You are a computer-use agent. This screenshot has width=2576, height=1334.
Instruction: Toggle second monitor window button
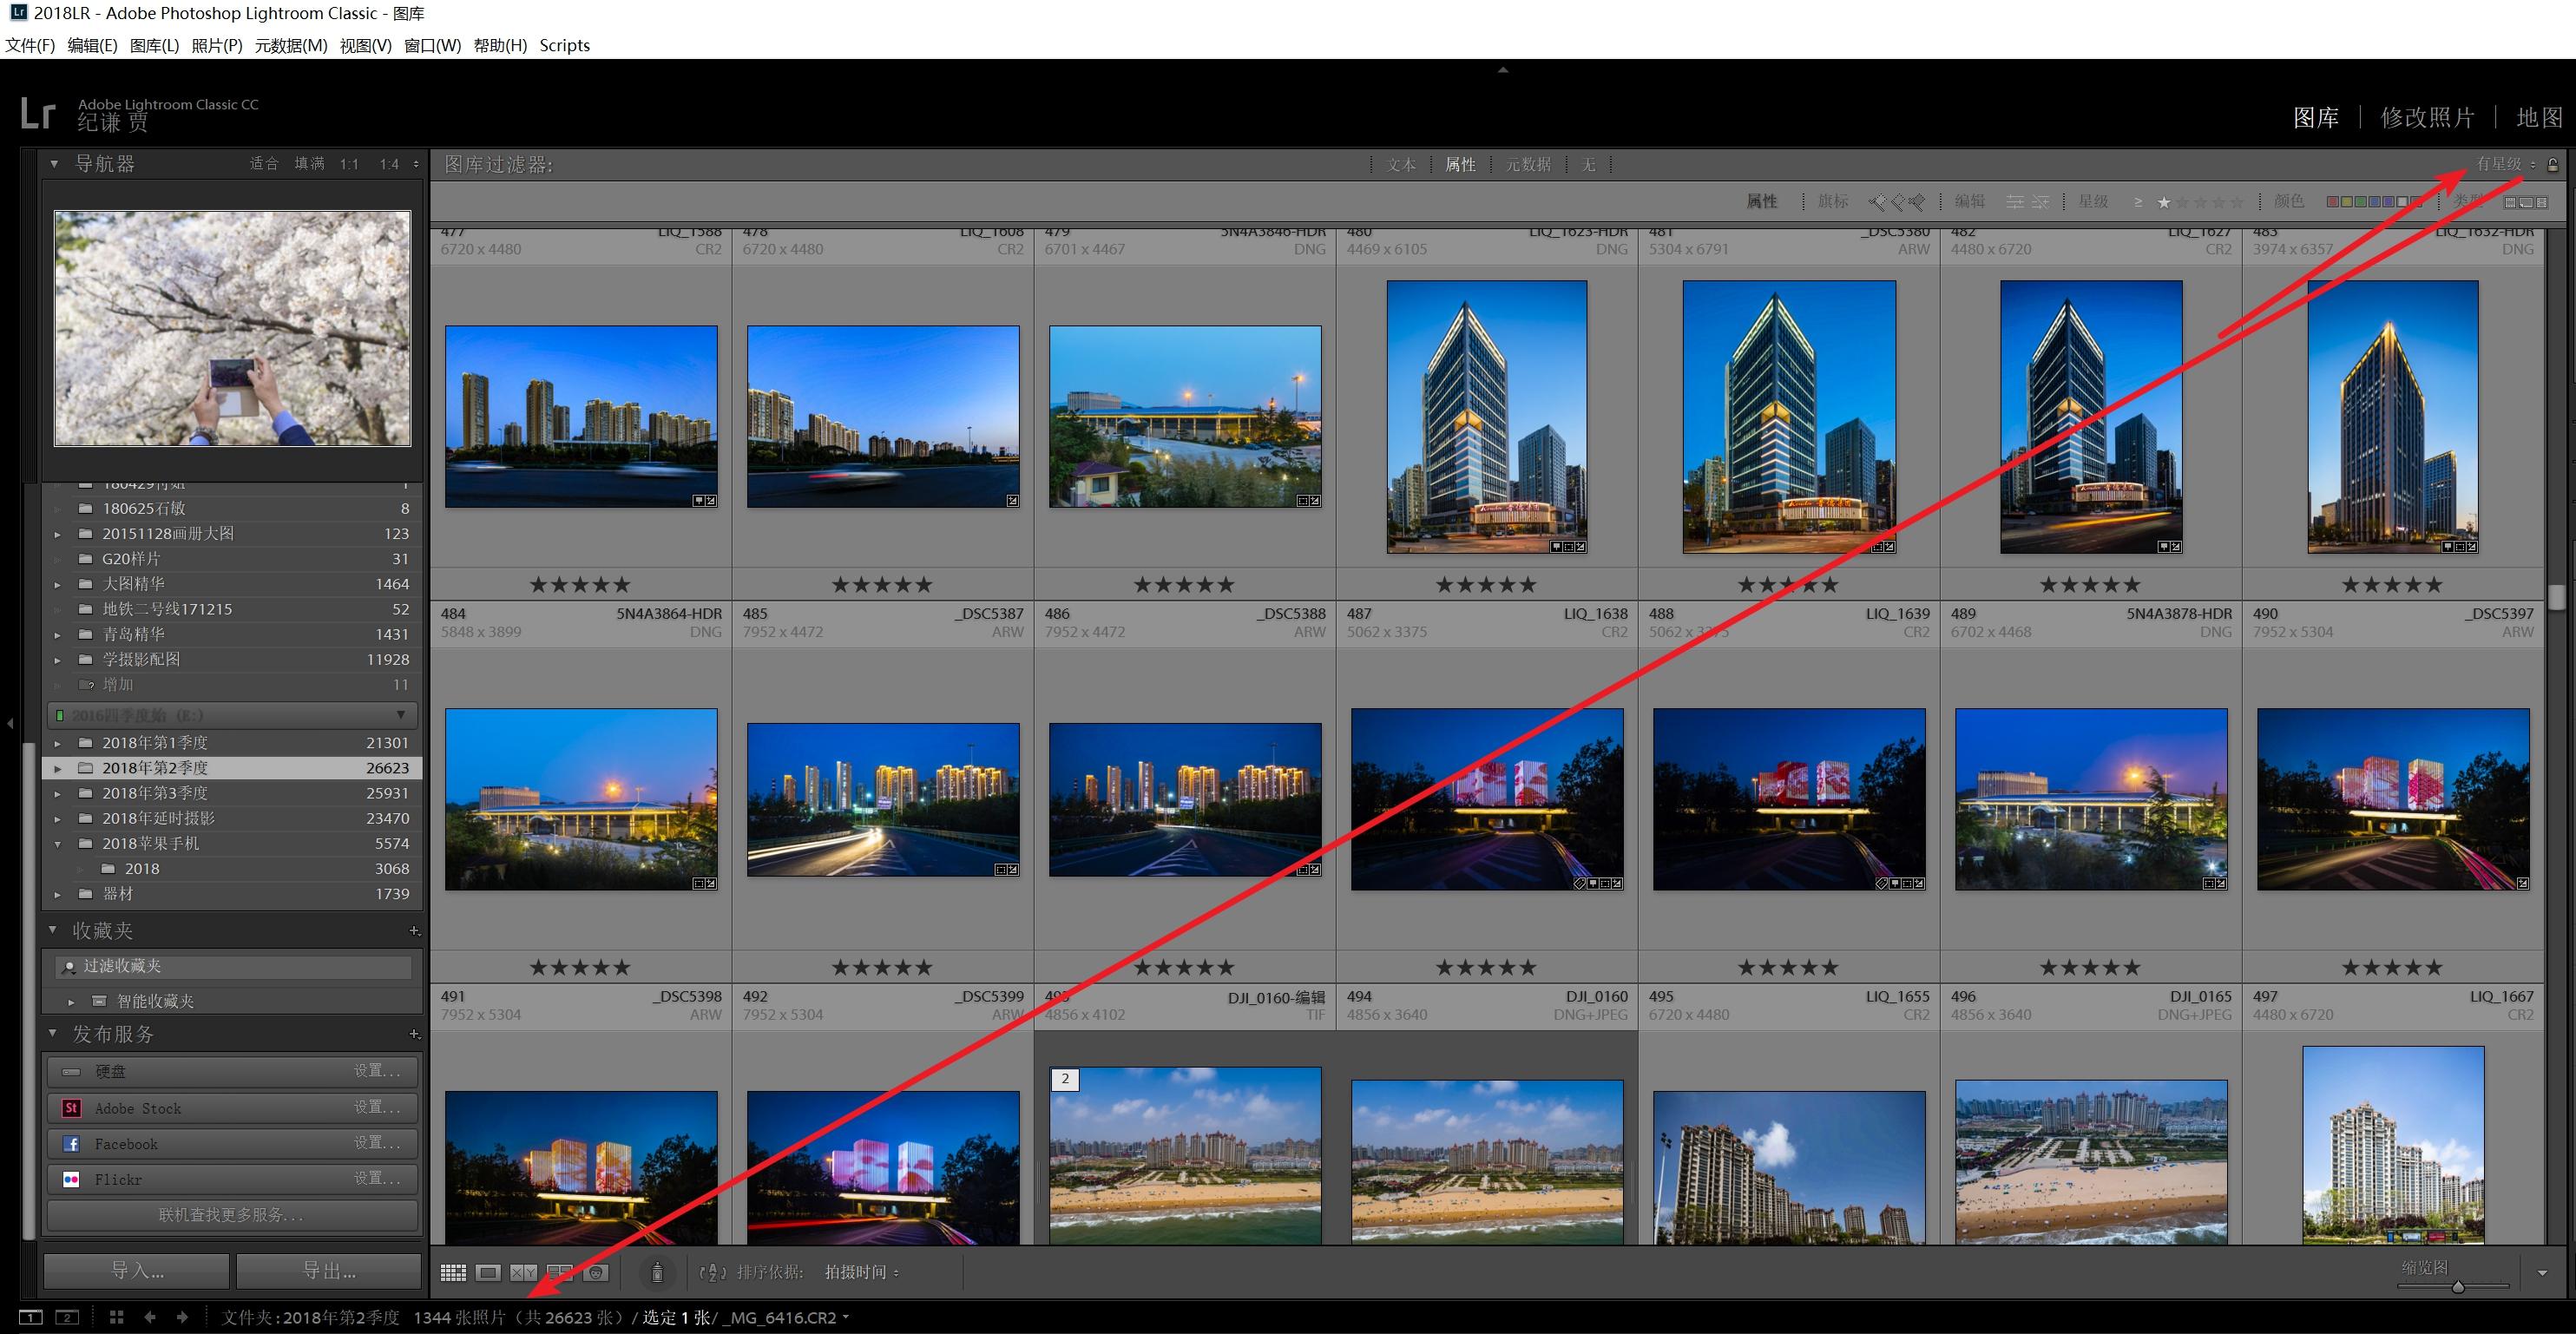[x=67, y=1317]
